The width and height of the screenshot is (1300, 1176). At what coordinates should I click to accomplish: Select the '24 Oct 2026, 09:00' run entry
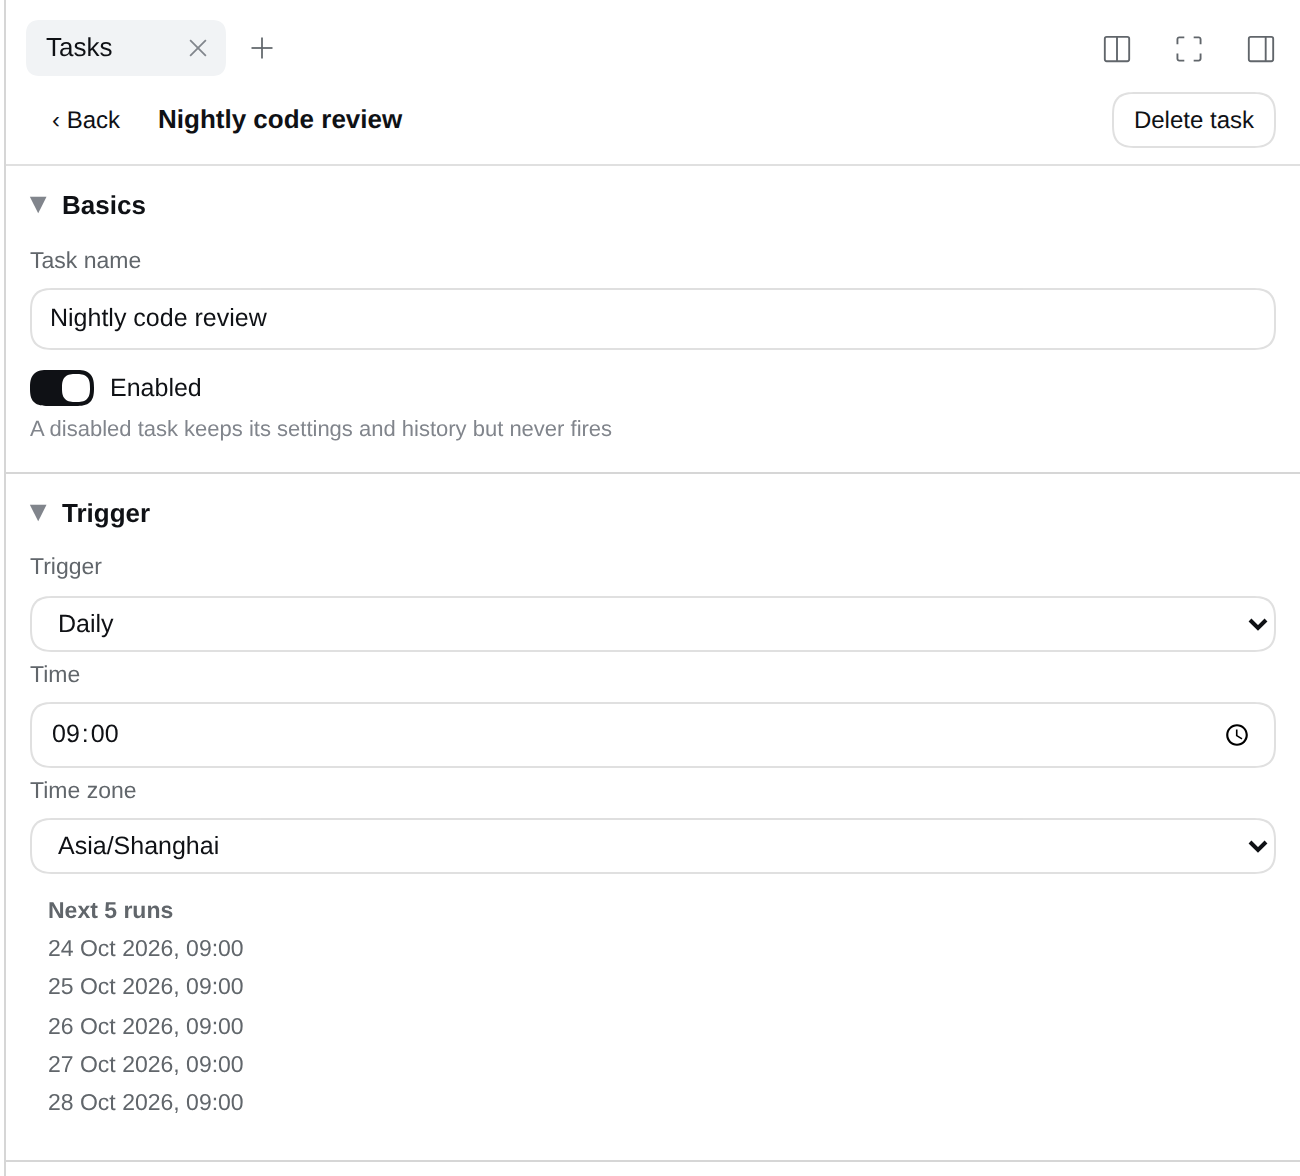tap(146, 948)
